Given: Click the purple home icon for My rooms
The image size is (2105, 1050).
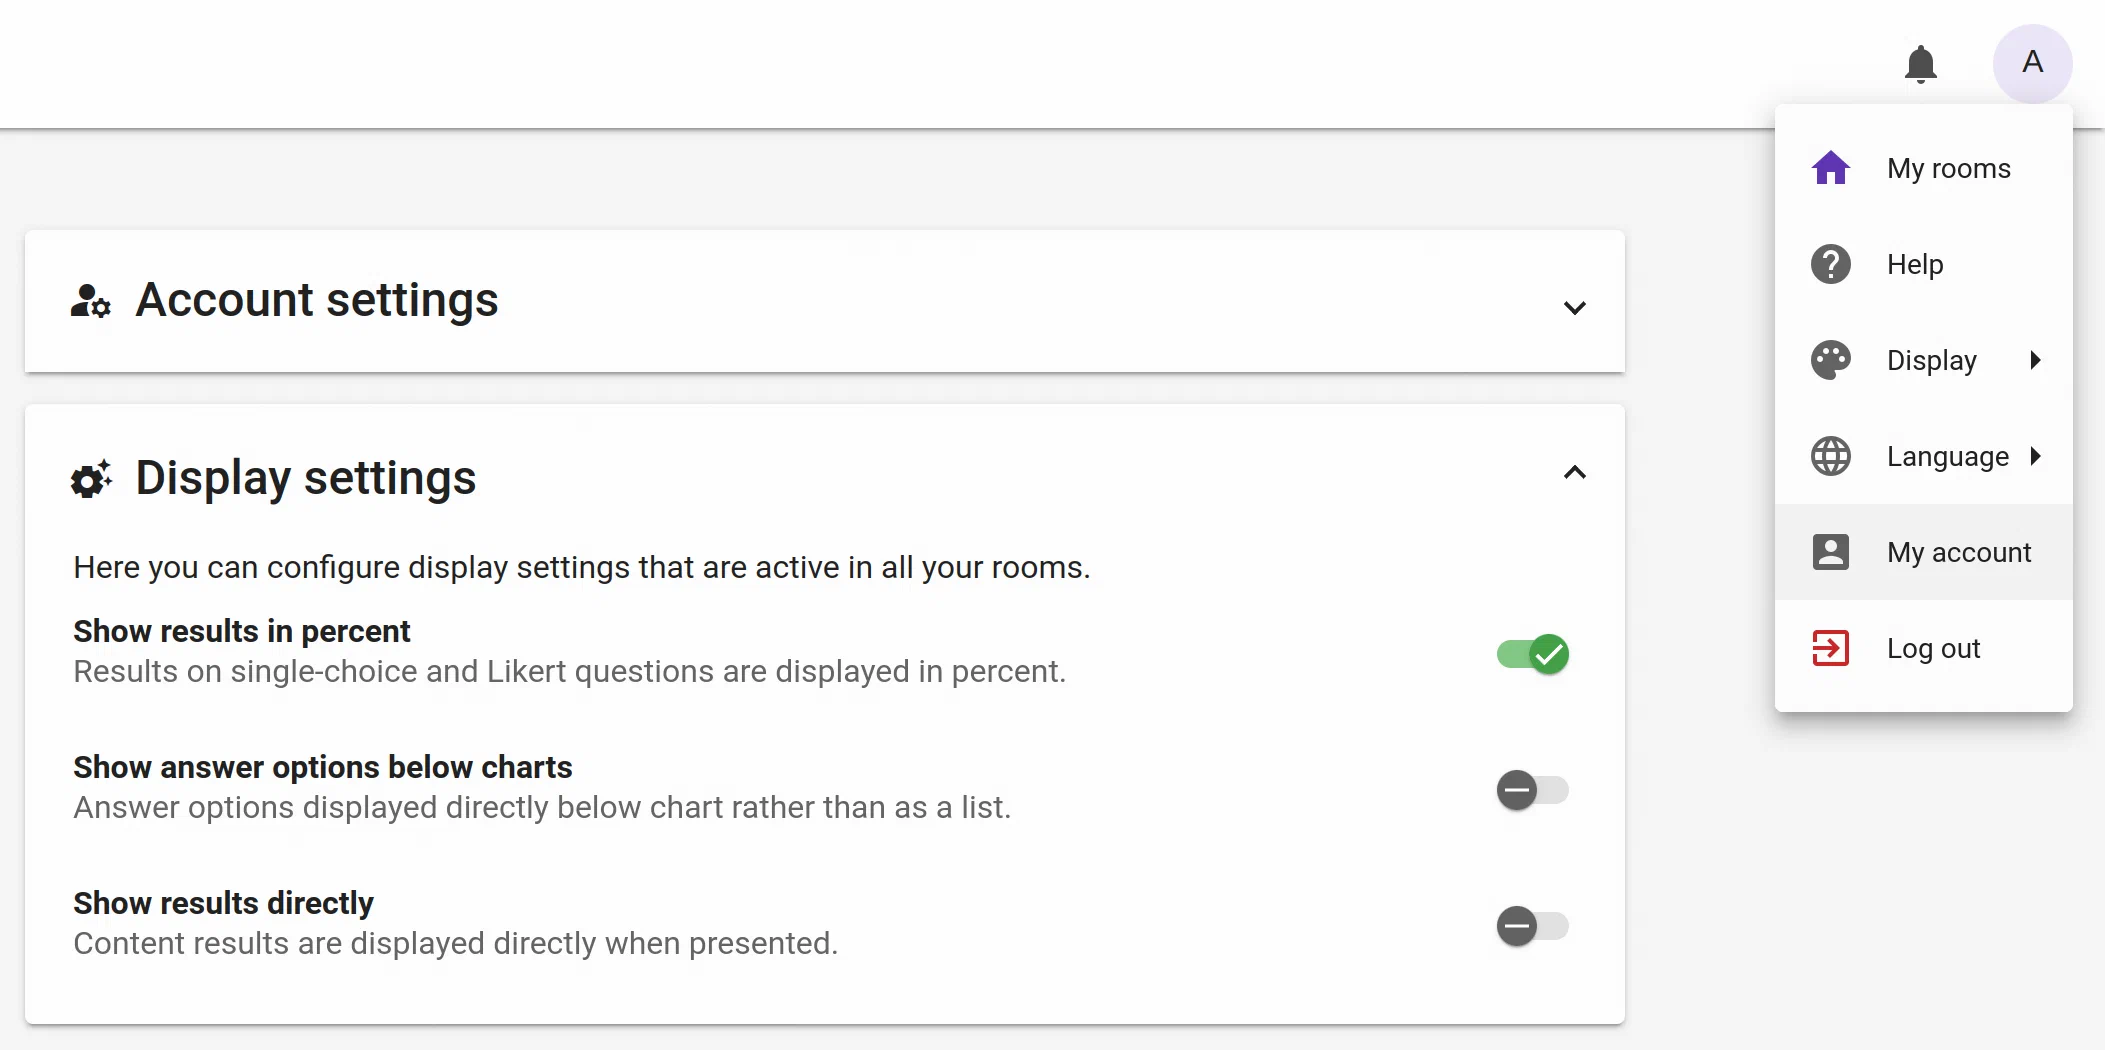Looking at the screenshot, I should pyautogui.click(x=1830, y=168).
